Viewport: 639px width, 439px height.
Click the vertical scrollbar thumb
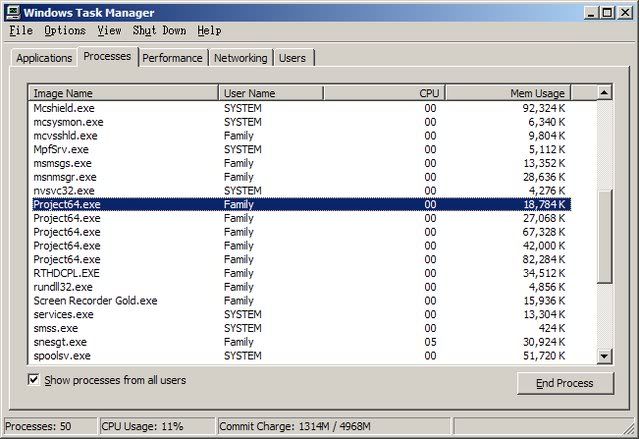pyautogui.click(x=604, y=236)
